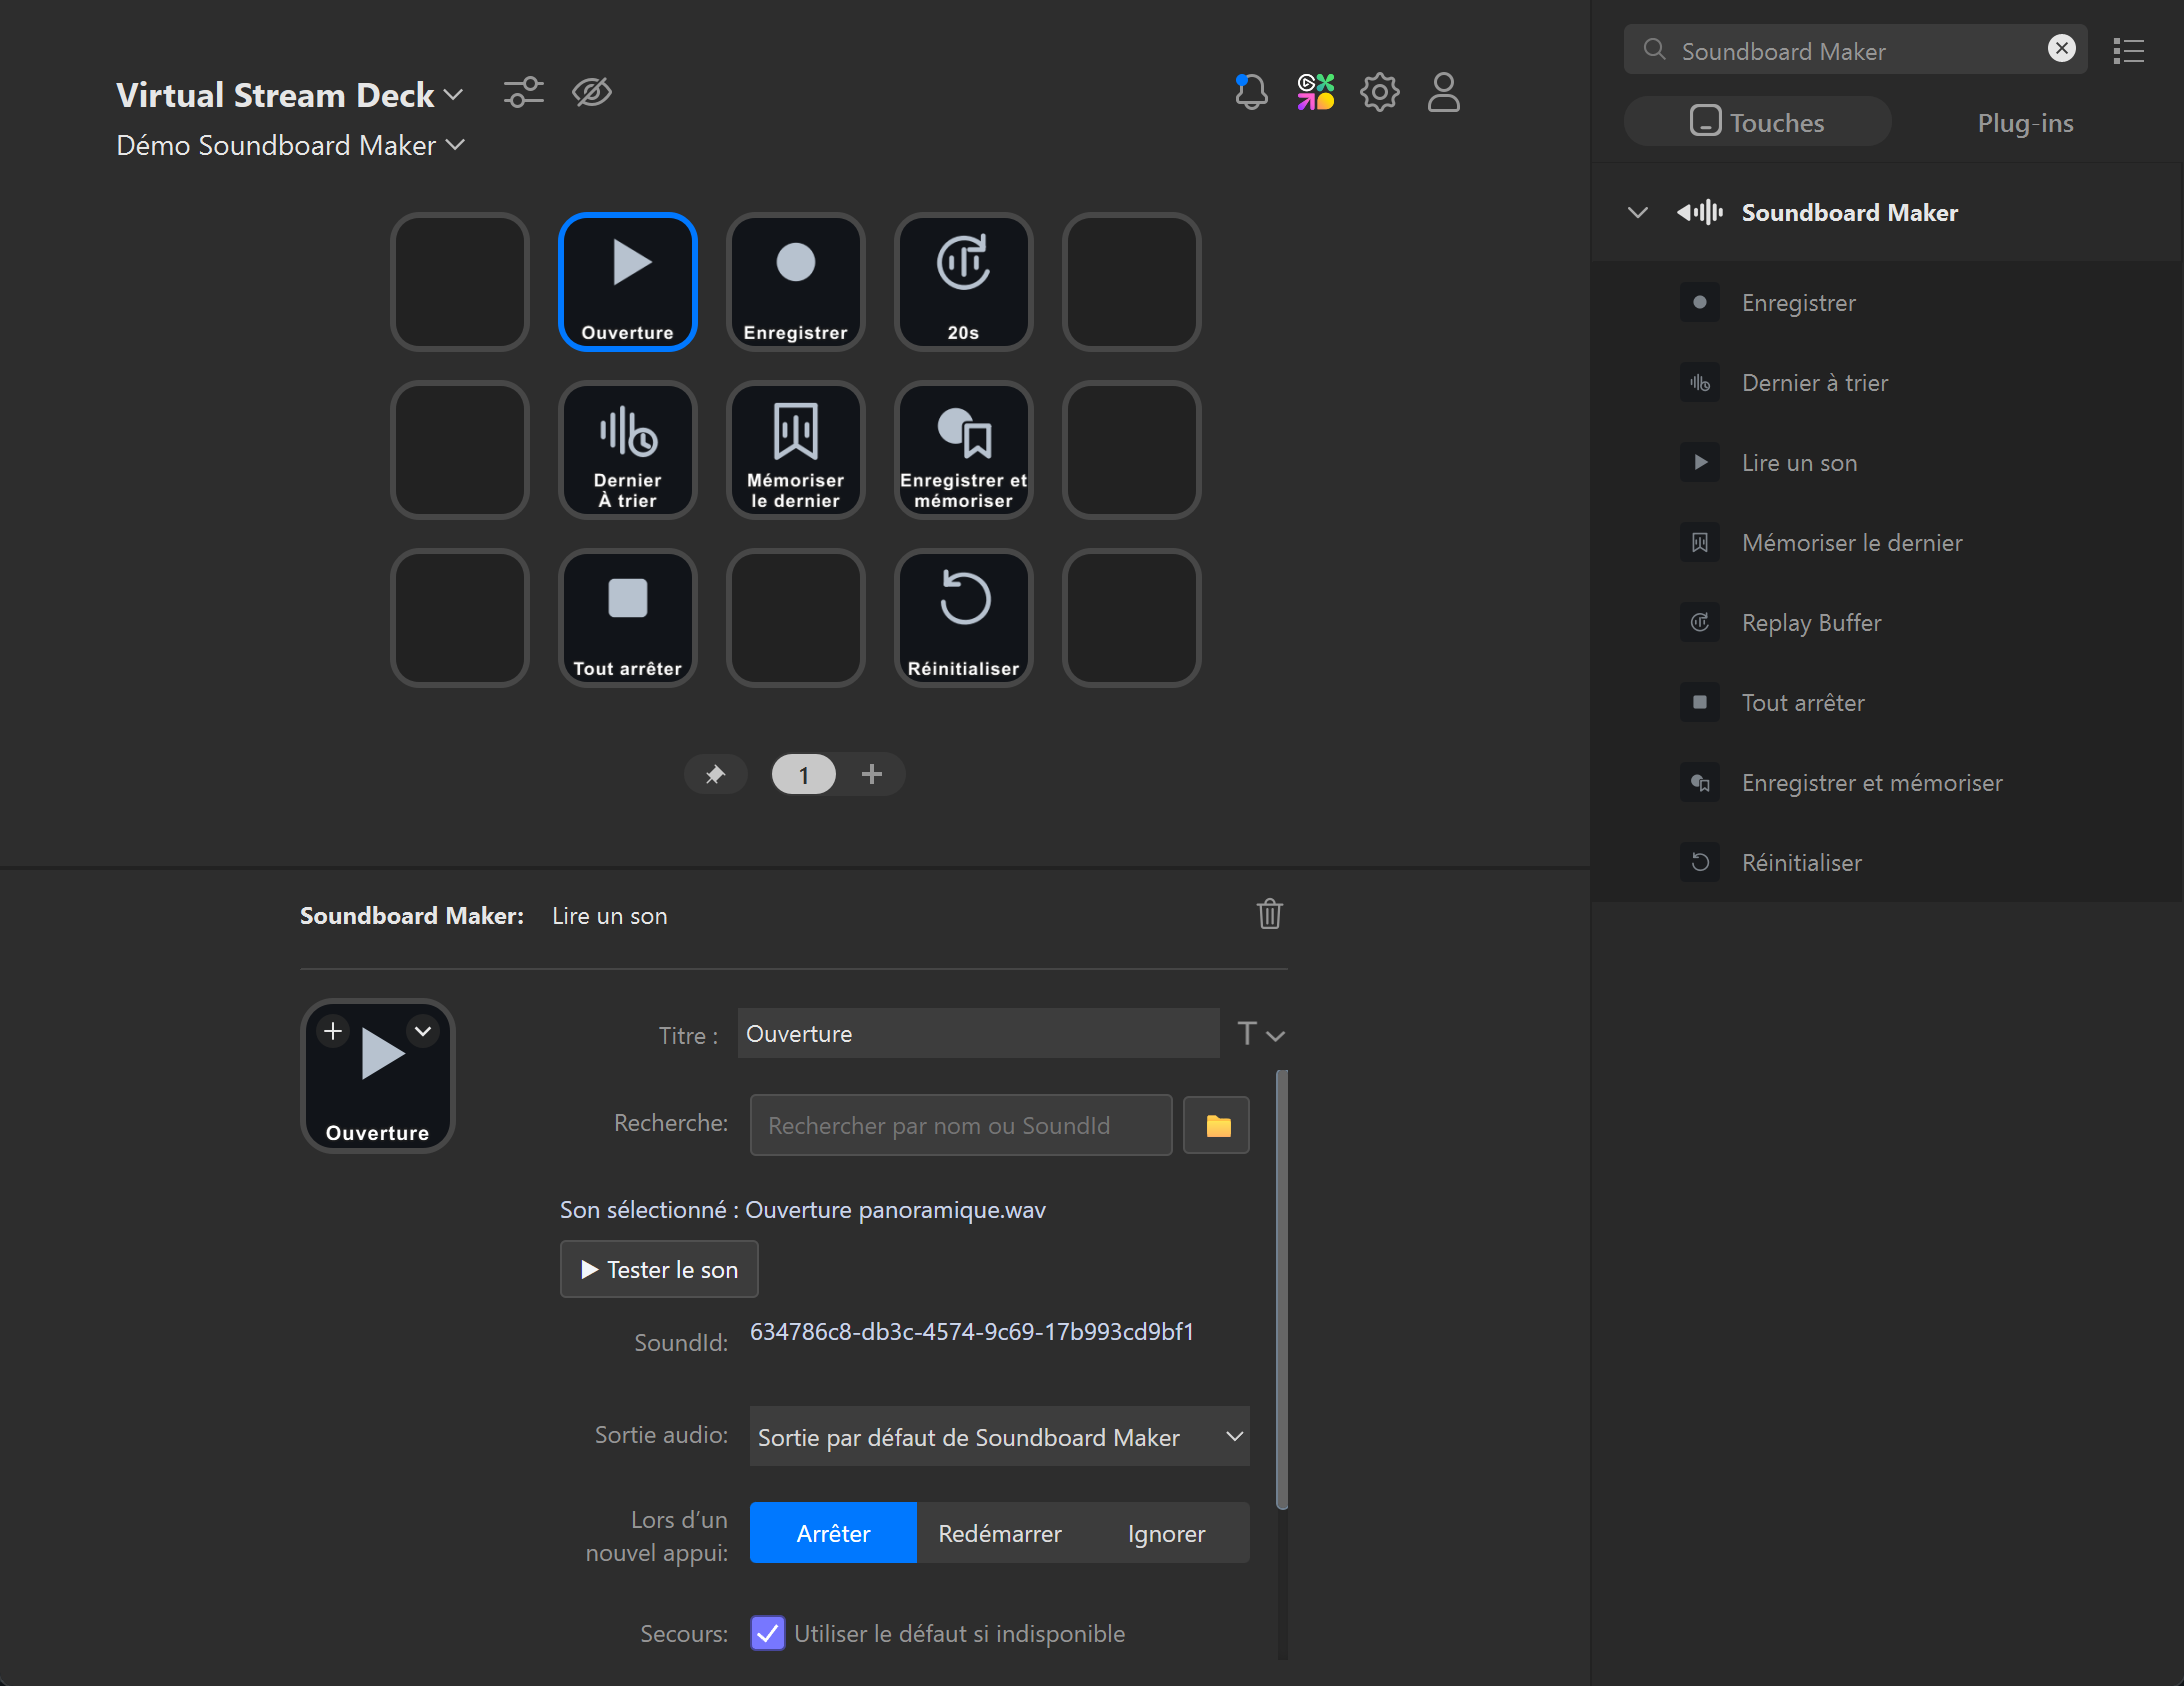Click Tester le son button

click(659, 1269)
